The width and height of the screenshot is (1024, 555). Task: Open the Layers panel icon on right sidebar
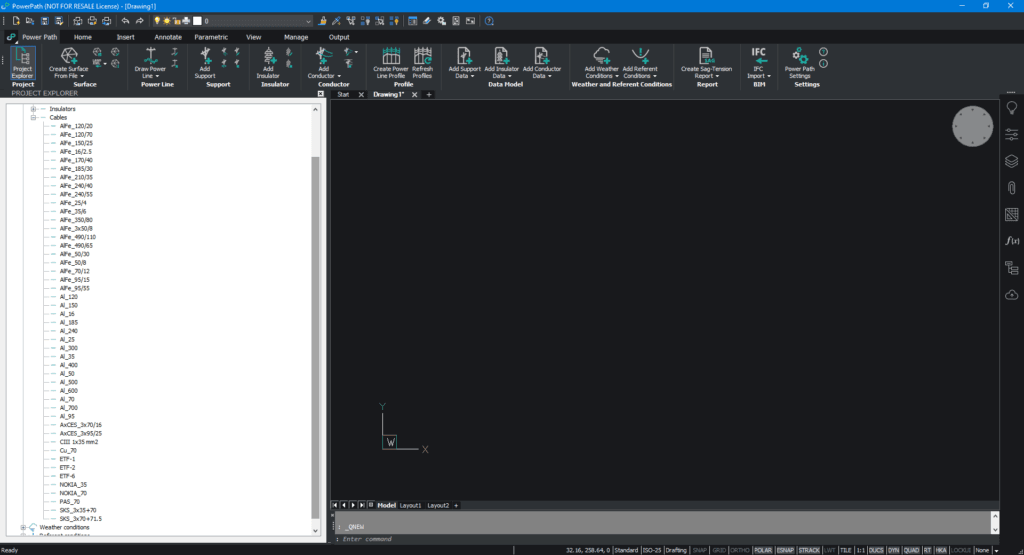pos(1012,161)
